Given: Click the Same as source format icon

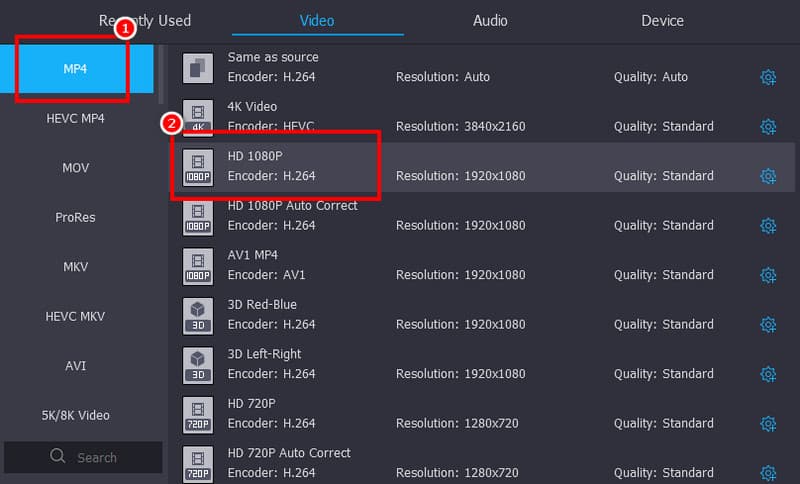Looking at the screenshot, I should click(x=198, y=68).
